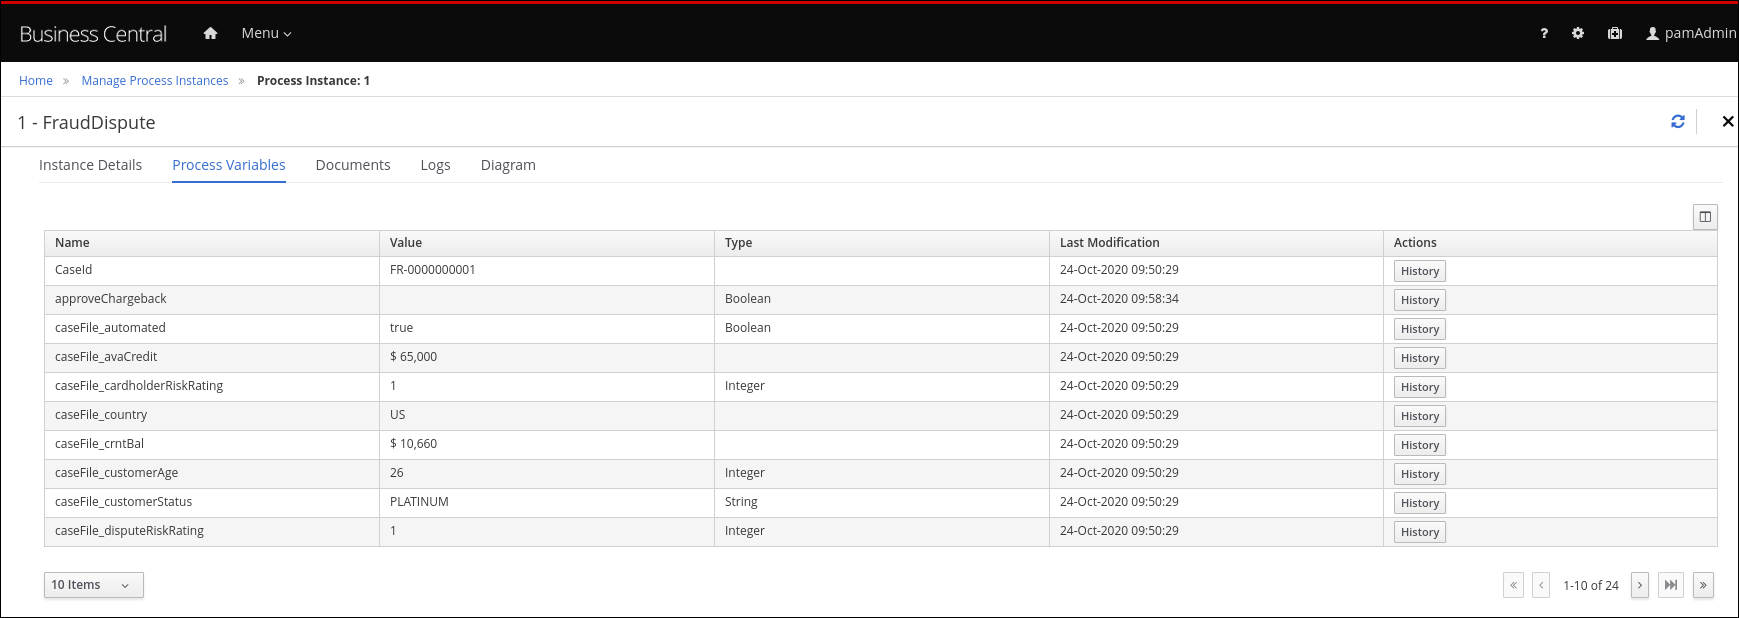Open the Logs tab

[x=435, y=165]
